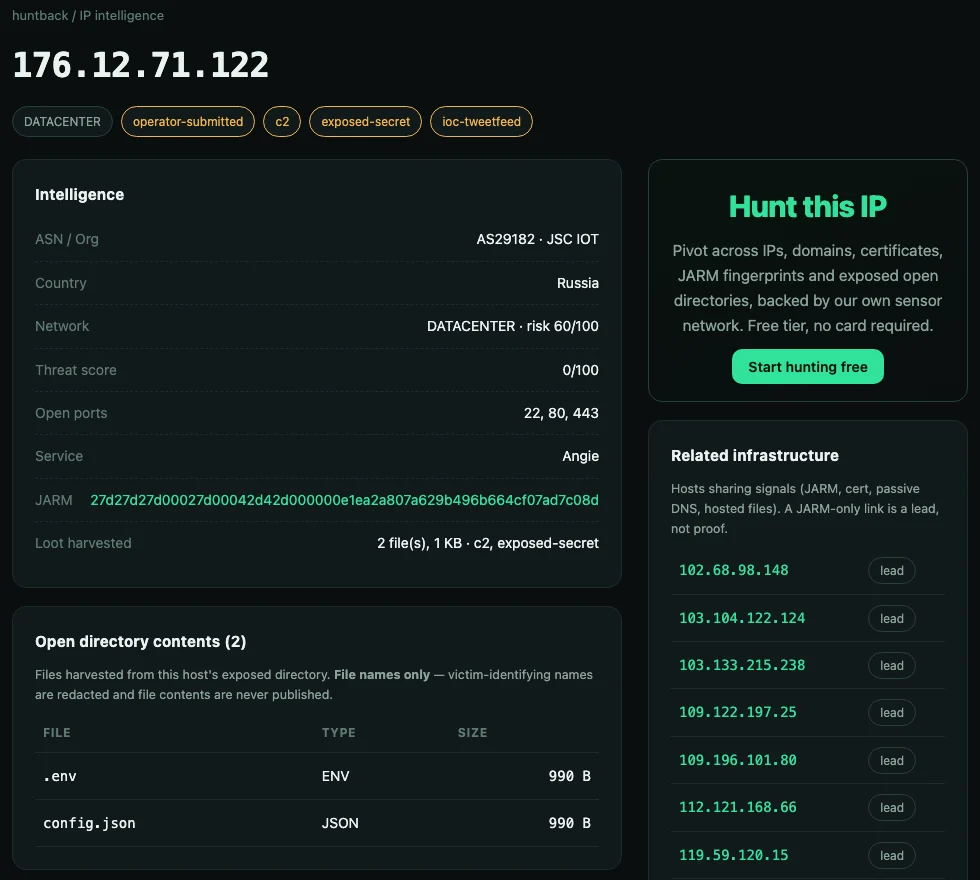This screenshot has width=980, height=880.
Task: Select the ENV type cell
Action: coord(335,776)
